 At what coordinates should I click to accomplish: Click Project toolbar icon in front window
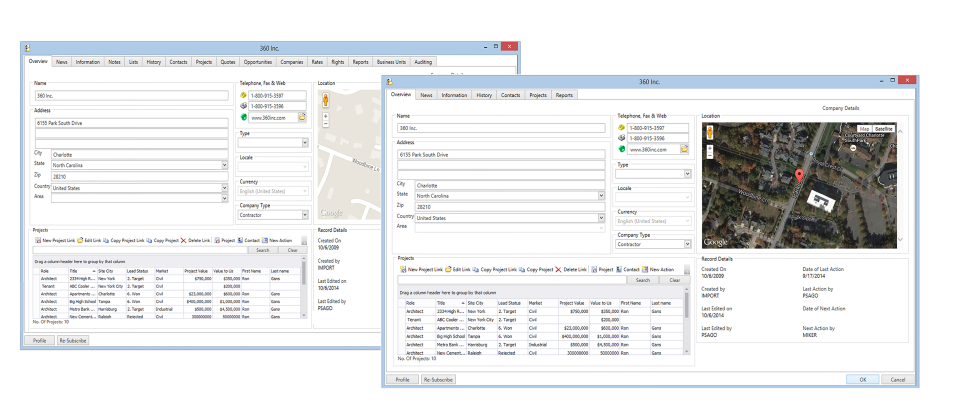594,269
